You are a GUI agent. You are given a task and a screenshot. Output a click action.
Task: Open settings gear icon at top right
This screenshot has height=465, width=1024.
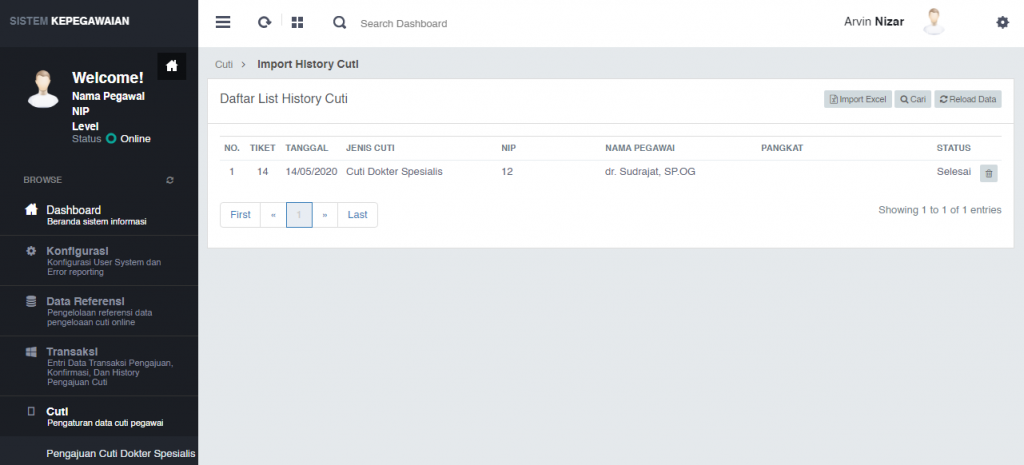pos(1002,23)
